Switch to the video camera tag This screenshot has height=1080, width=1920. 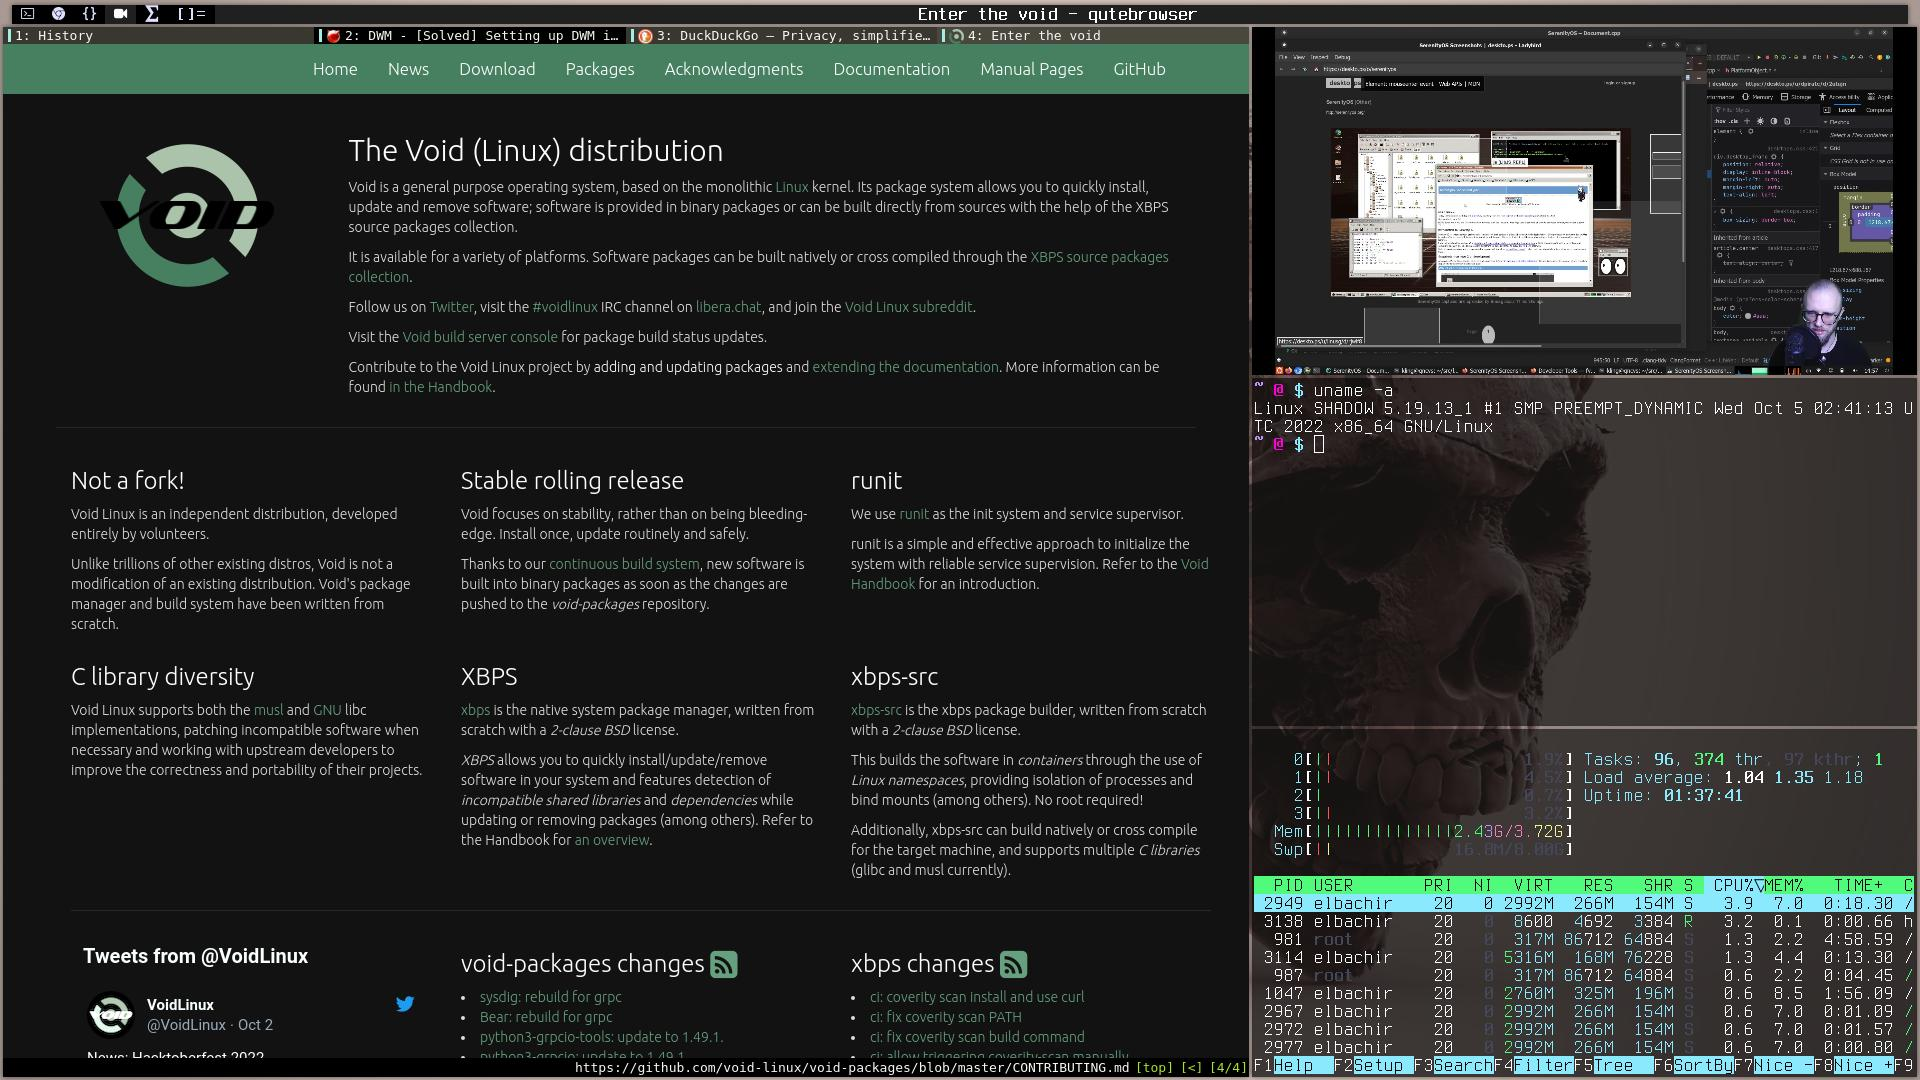point(120,14)
